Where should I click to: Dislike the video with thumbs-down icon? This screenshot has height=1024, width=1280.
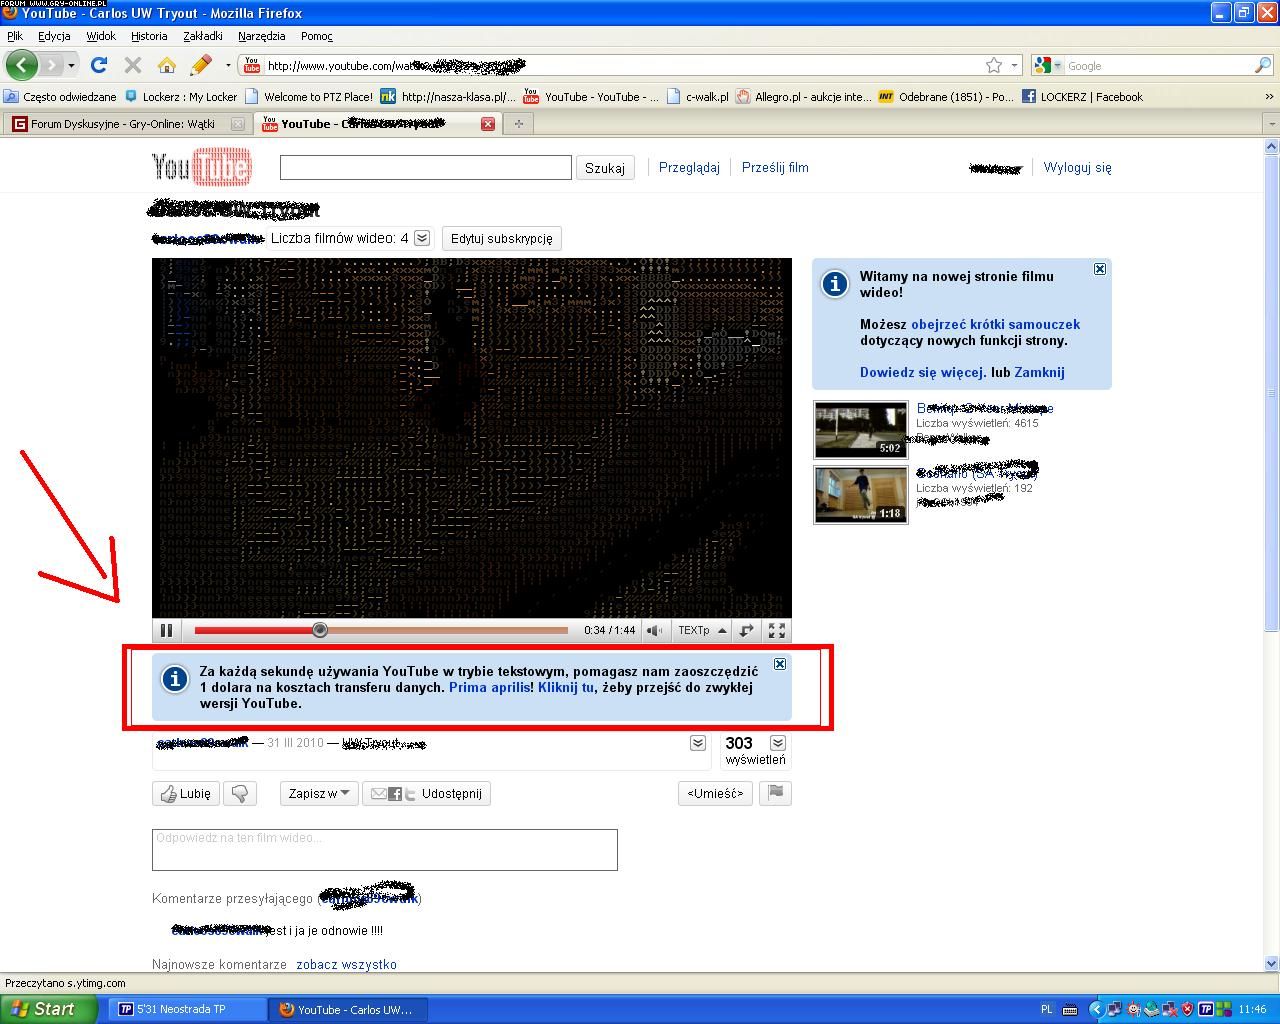(240, 793)
